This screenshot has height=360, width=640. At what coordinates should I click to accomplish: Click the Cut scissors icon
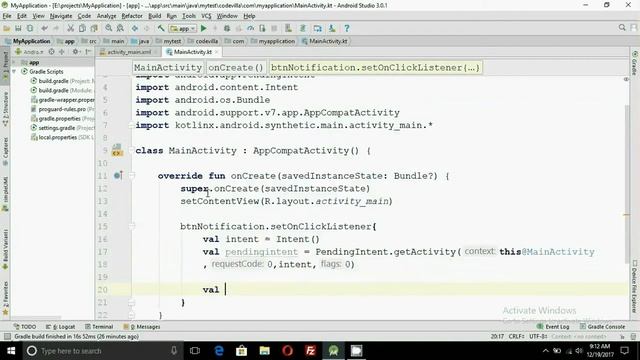coord(71,28)
